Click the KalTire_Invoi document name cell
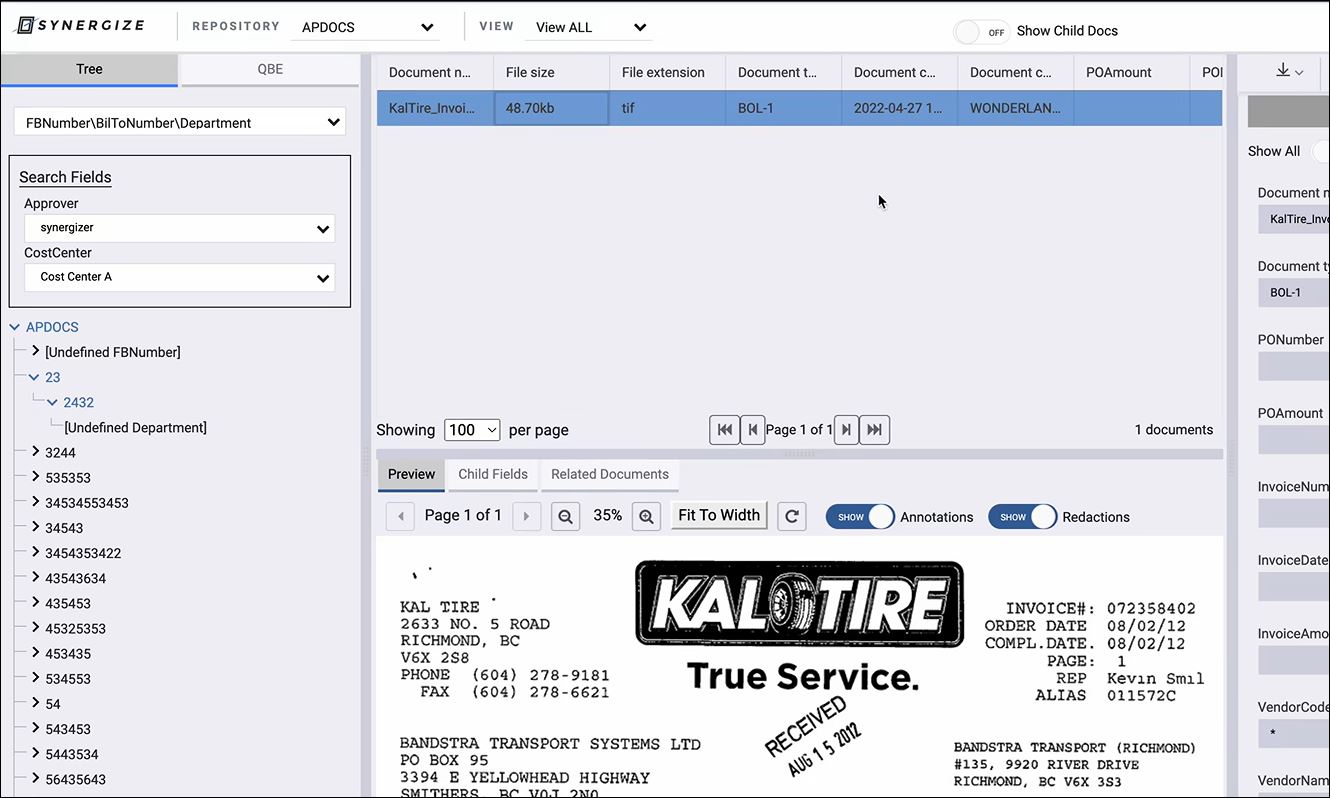This screenshot has width=1330, height=798. [x=435, y=108]
